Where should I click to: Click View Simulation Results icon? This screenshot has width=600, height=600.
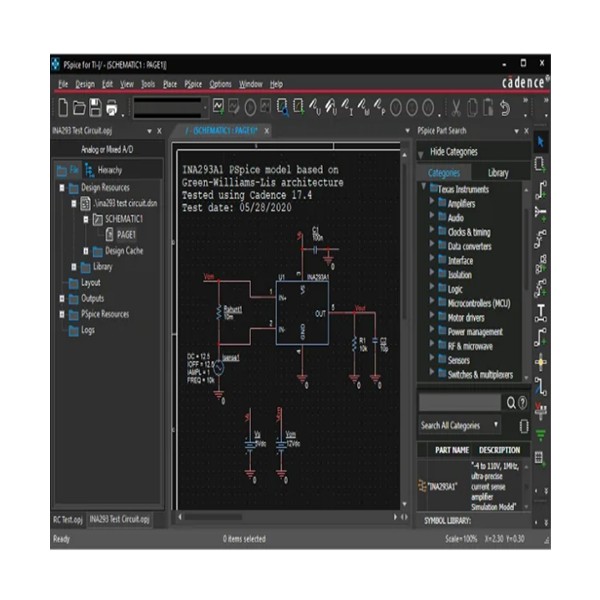coord(266,107)
